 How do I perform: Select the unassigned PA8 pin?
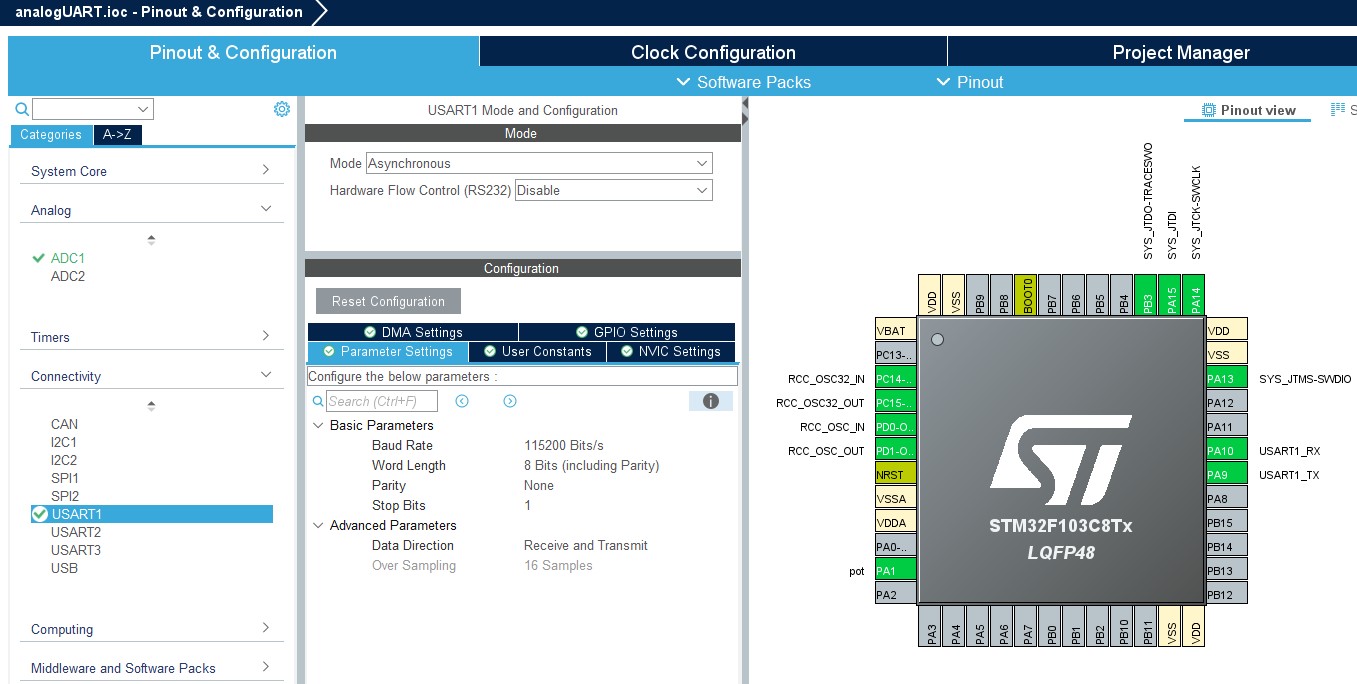coord(1227,498)
